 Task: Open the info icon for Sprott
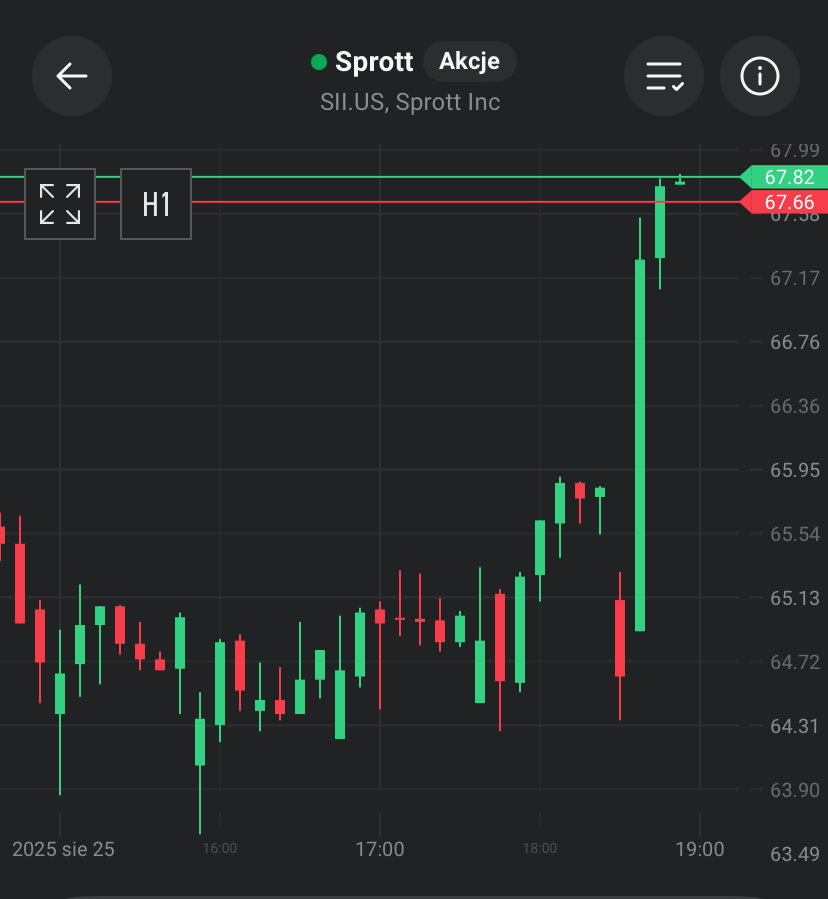tap(760, 76)
